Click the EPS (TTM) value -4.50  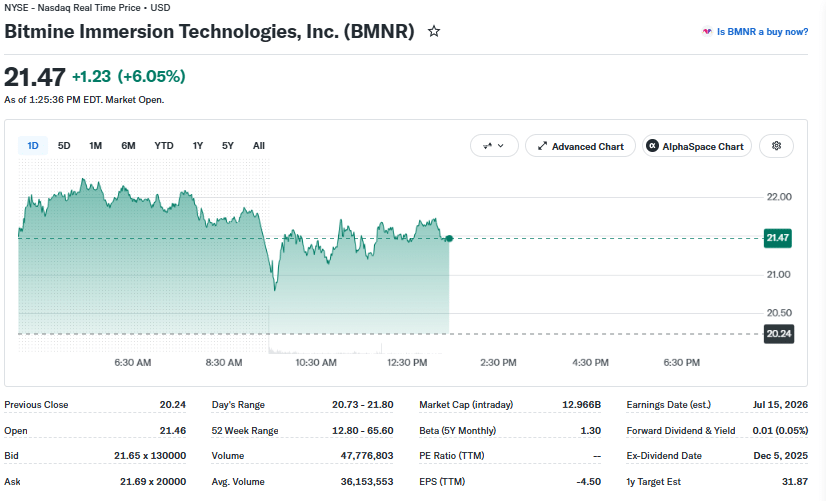pos(588,482)
